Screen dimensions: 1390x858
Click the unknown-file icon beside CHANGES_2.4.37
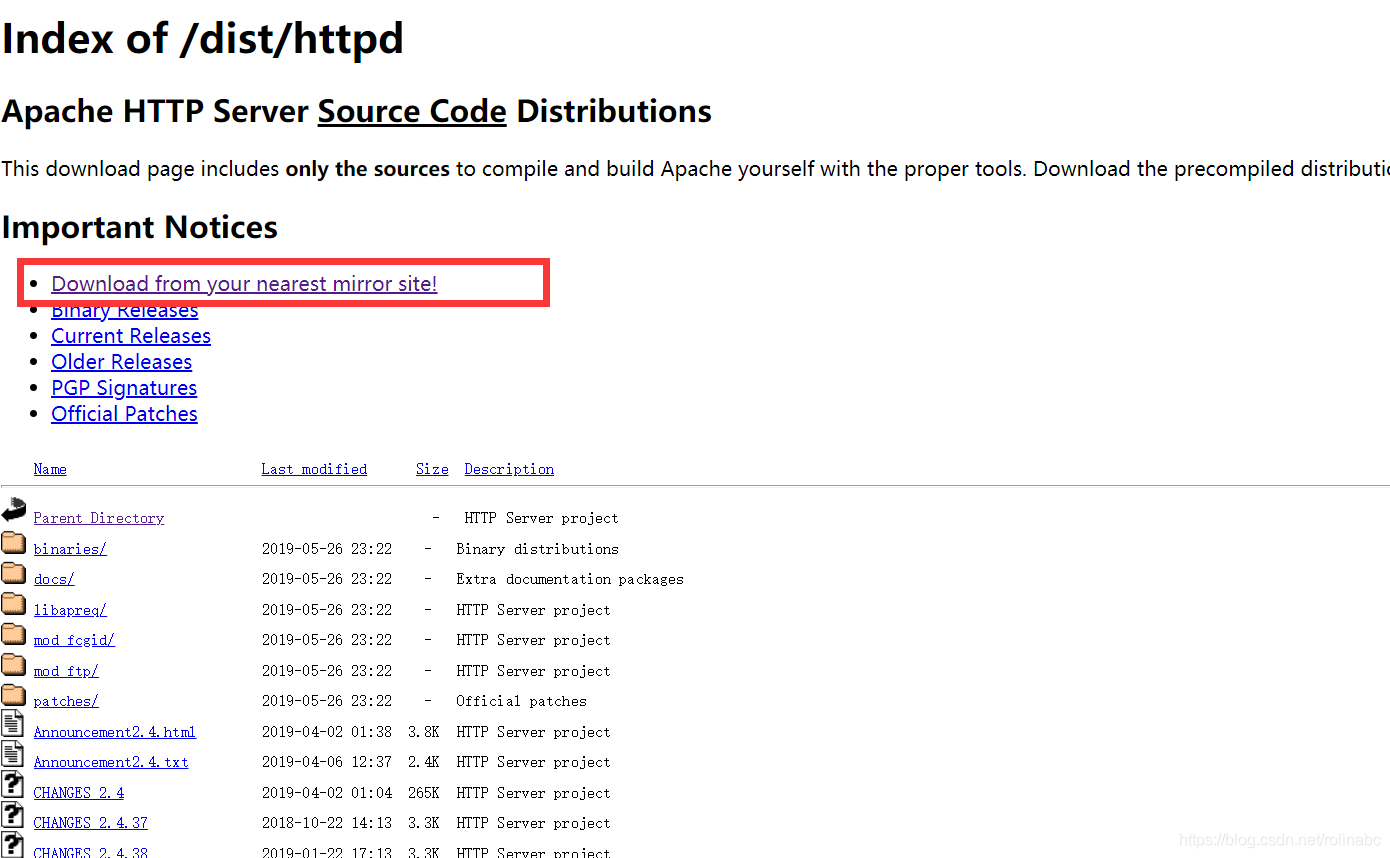pos(13,816)
